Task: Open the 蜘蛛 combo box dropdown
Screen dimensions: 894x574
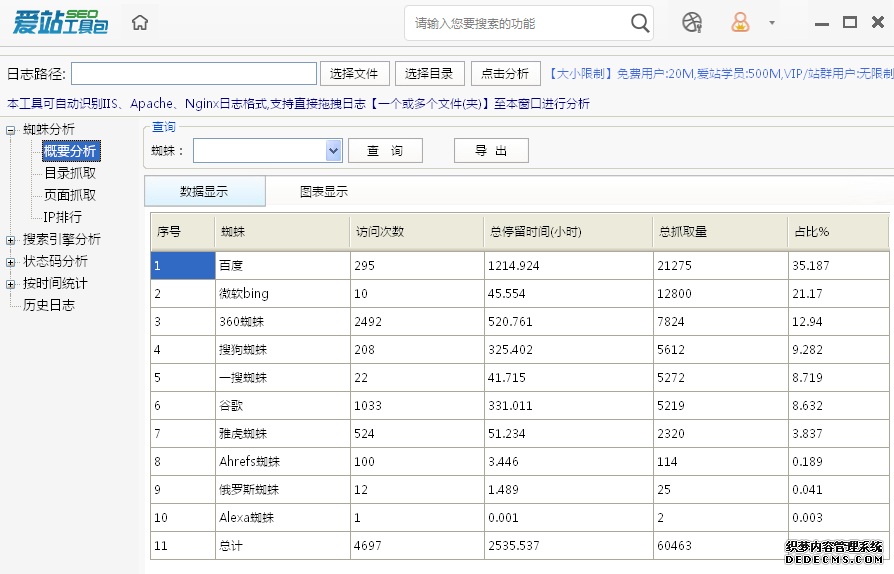Action: tap(333, 151)
